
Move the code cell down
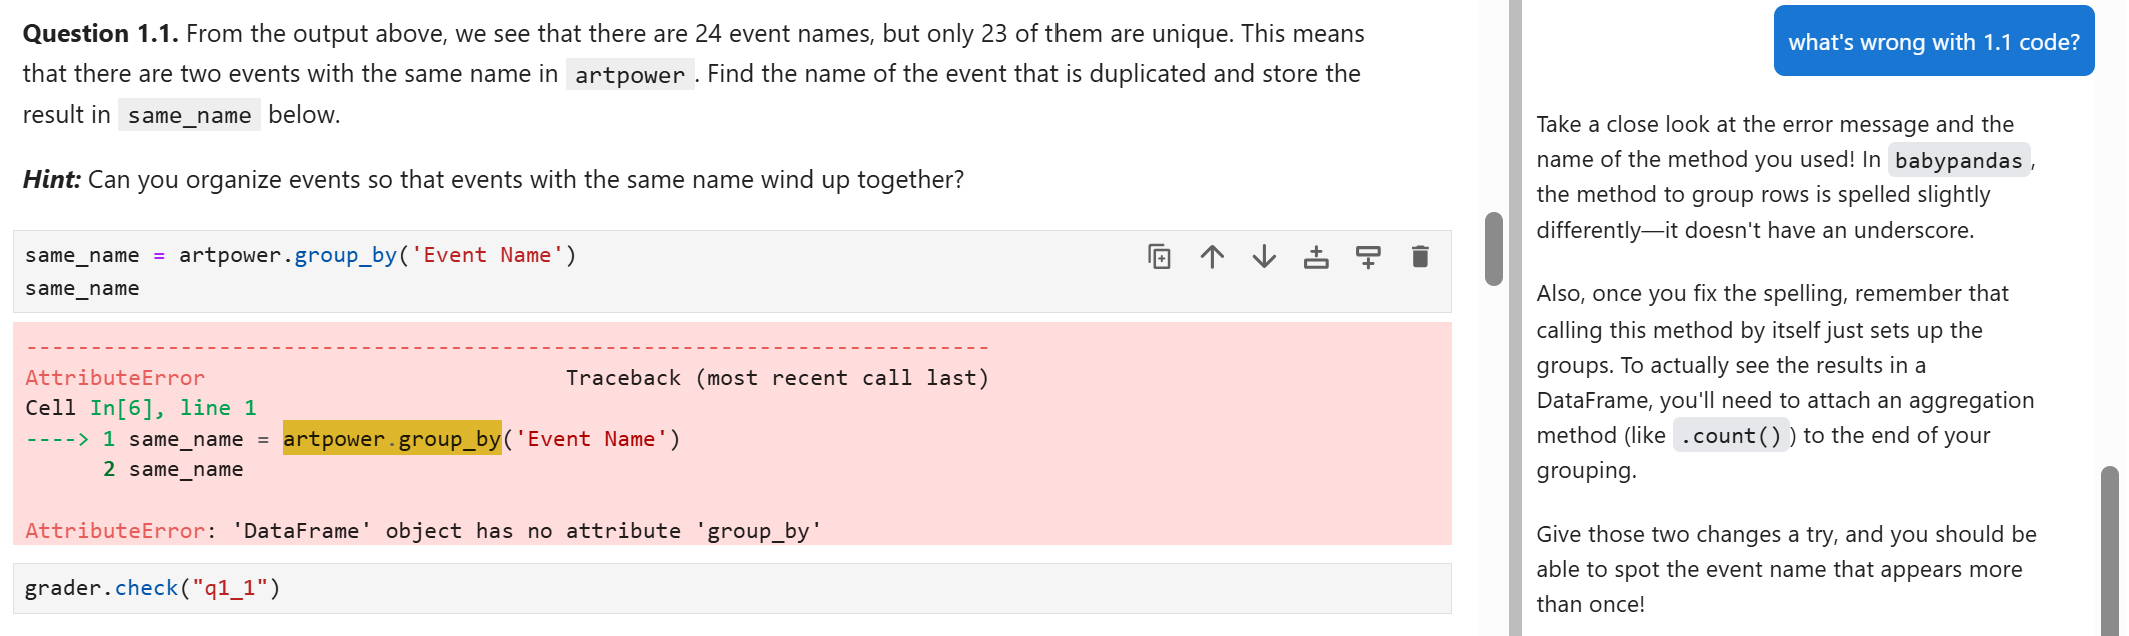click(x=1264, y=257)
